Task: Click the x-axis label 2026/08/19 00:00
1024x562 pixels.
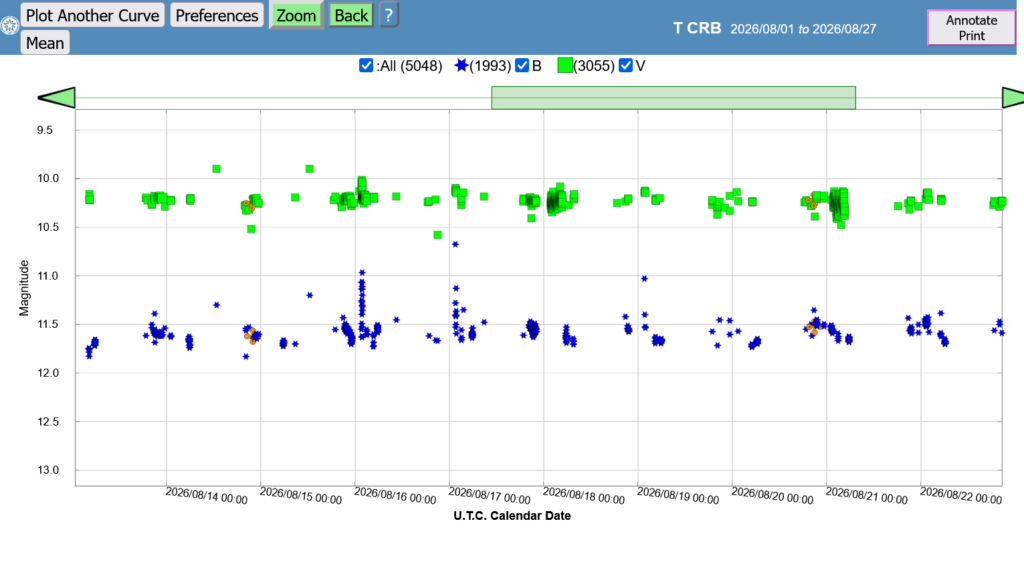Action: coord(678,496)
